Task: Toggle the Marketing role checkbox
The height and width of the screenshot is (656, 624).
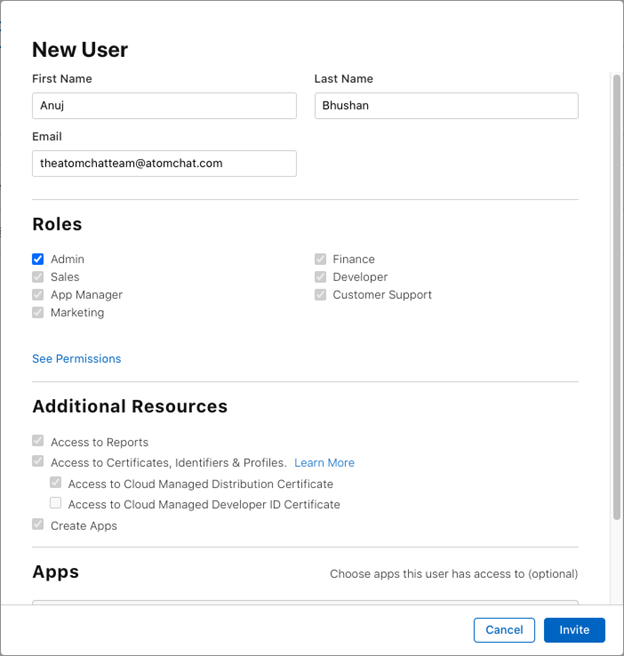Action: (x=38, y=312)
